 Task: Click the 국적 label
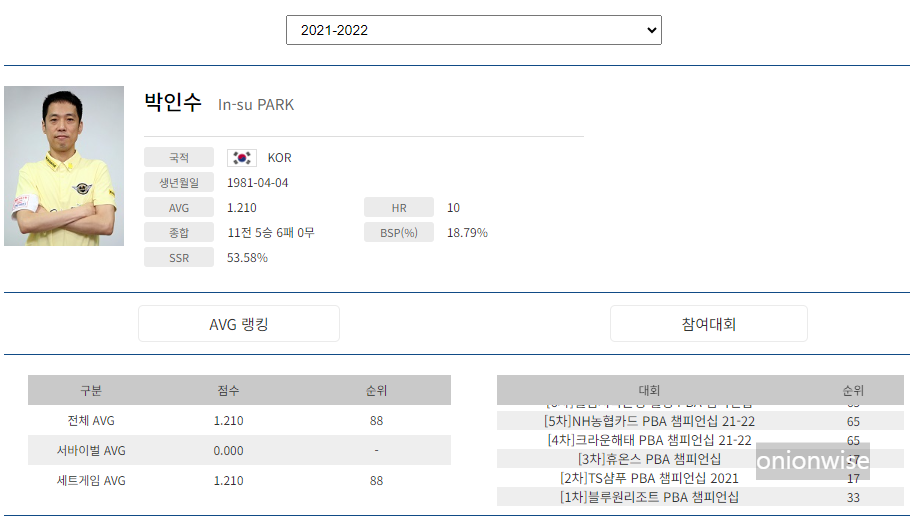tap(179, 158)
